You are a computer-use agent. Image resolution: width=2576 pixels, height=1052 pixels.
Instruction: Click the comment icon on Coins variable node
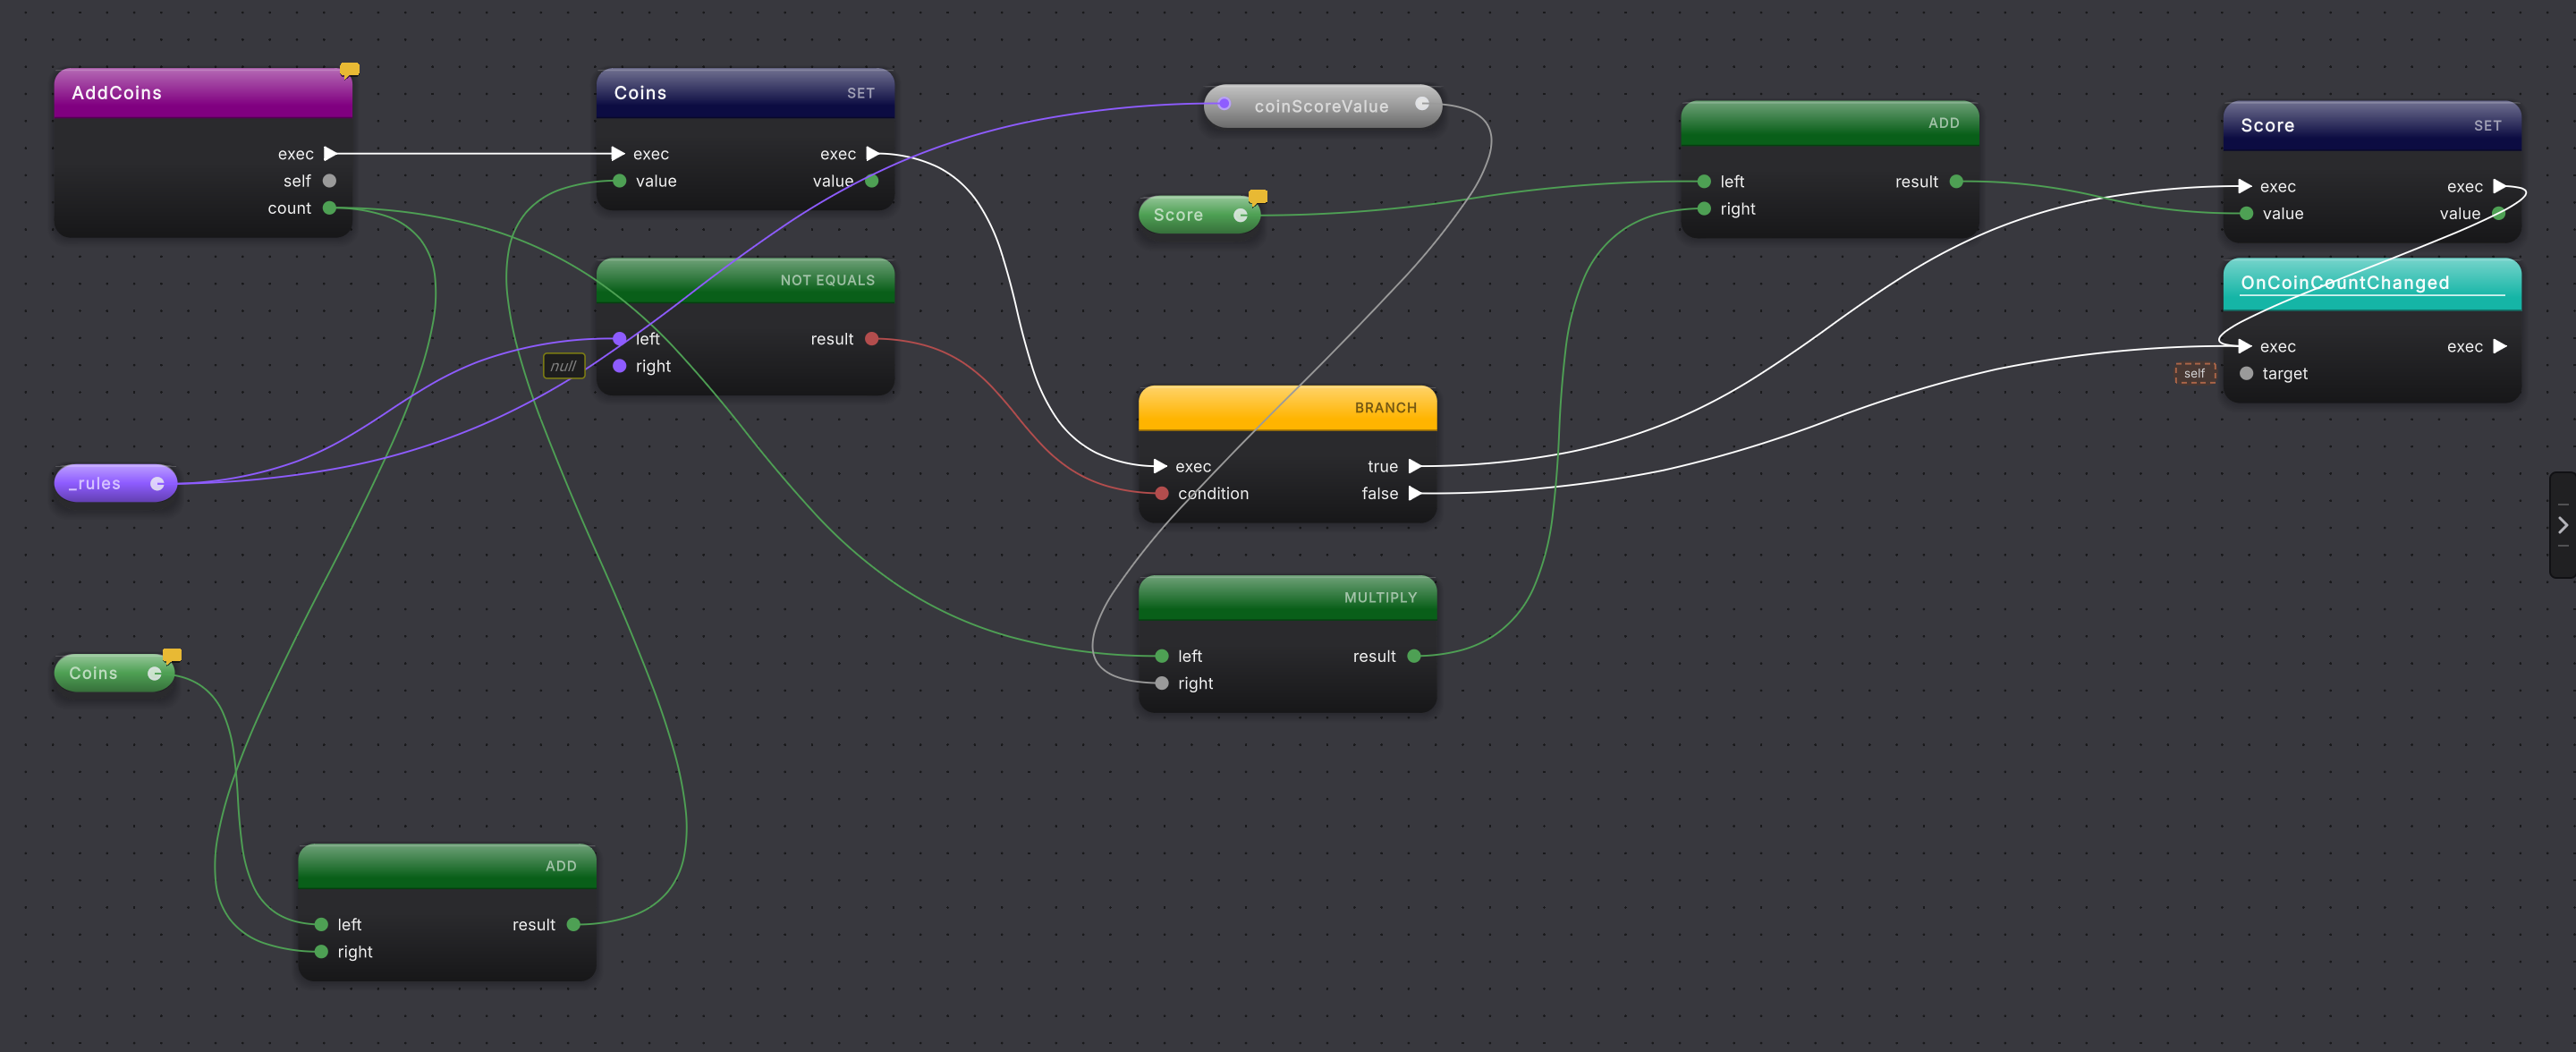[172, 656]
